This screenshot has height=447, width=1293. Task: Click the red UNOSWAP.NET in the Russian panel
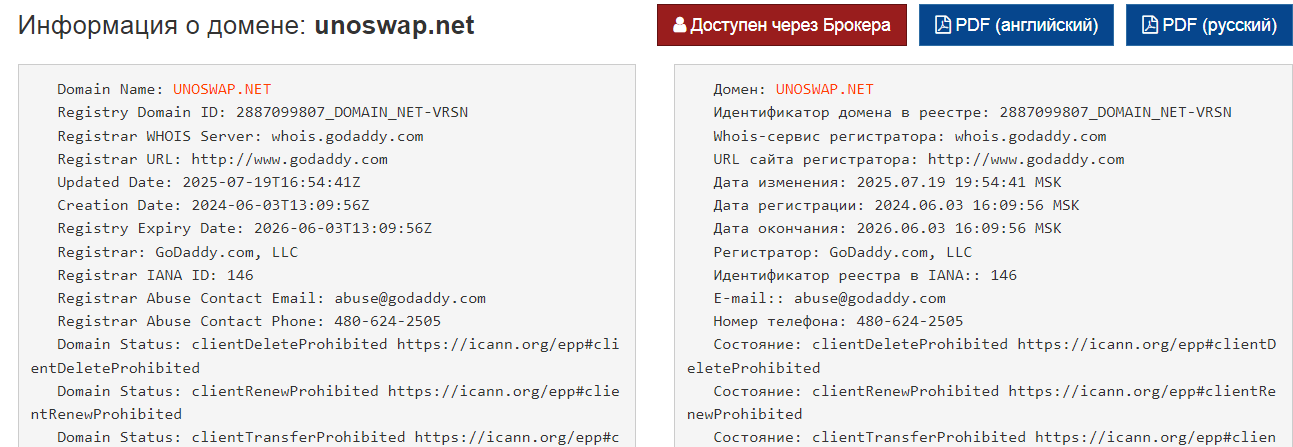click(824, 90)
